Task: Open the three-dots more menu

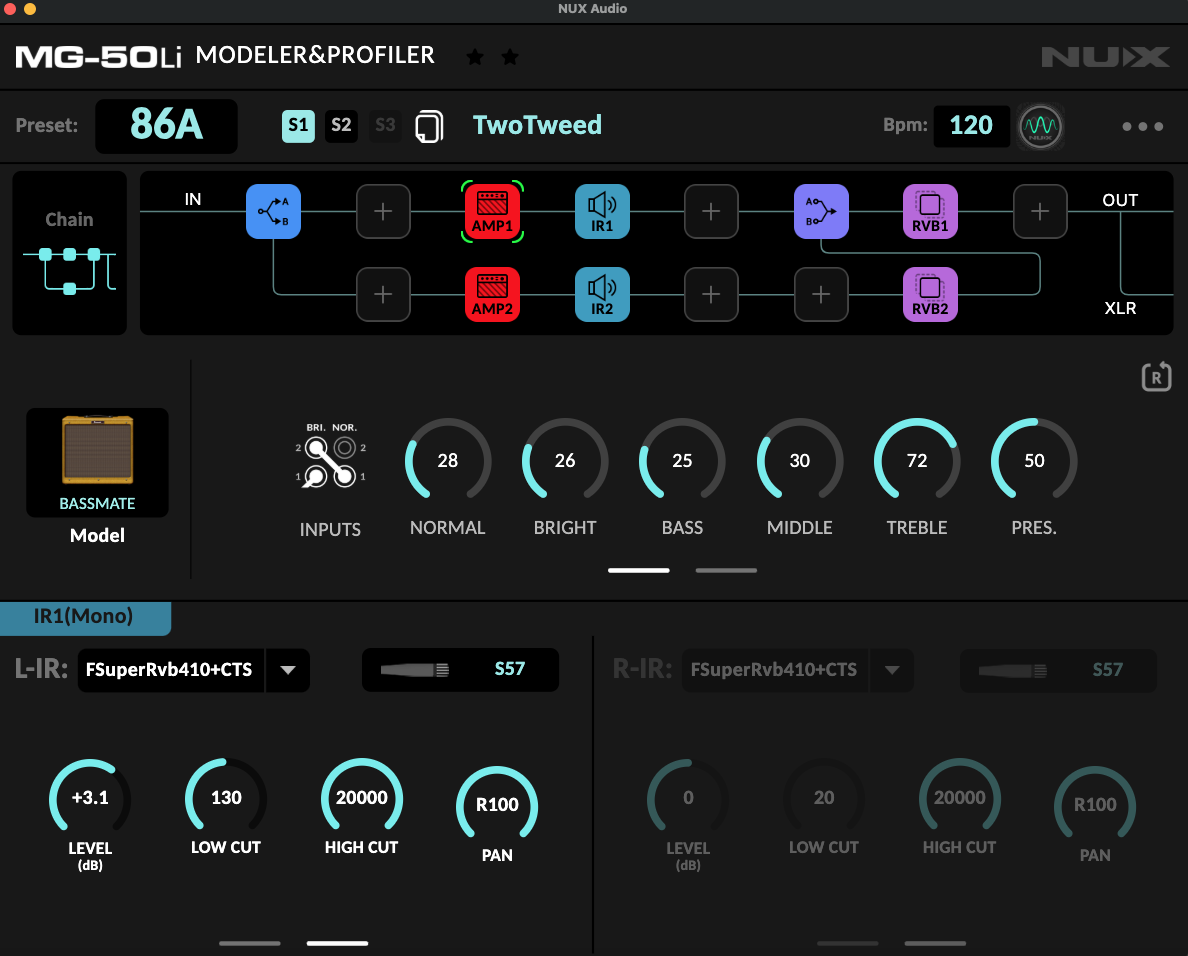Action: tap(1143, 127)
